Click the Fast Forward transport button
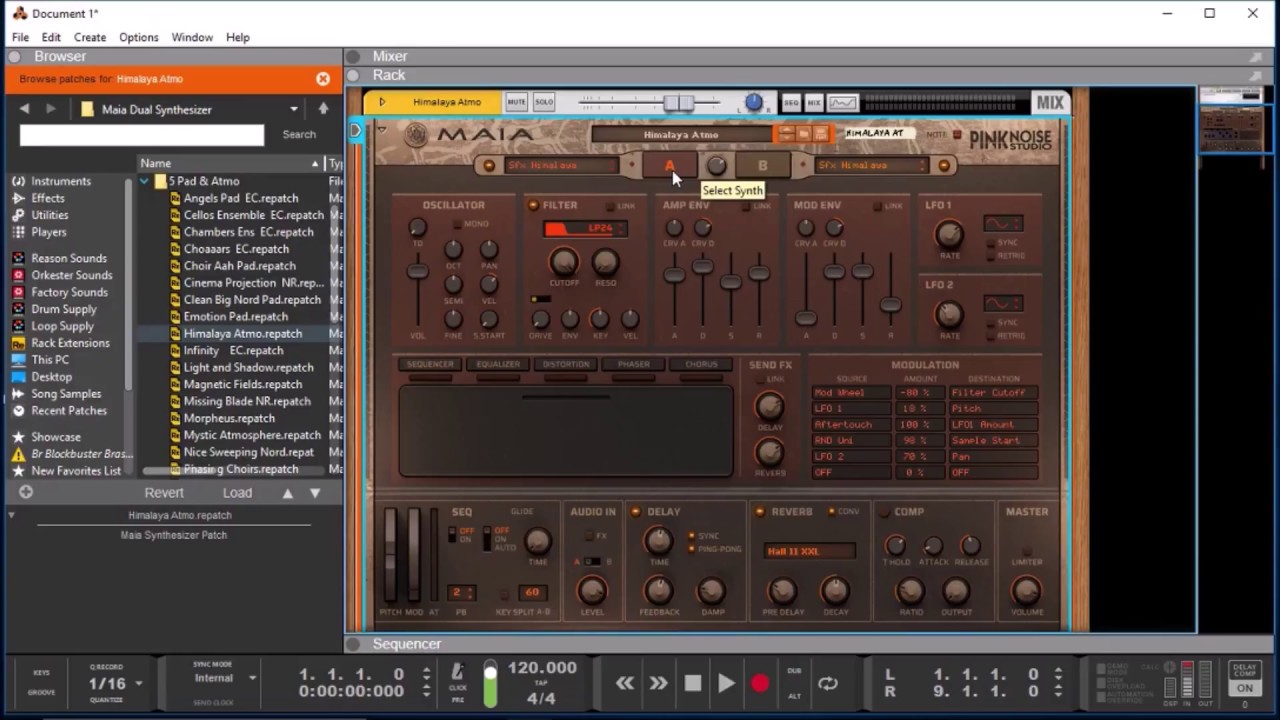The image size is (1280, 720). coord(658,683)
